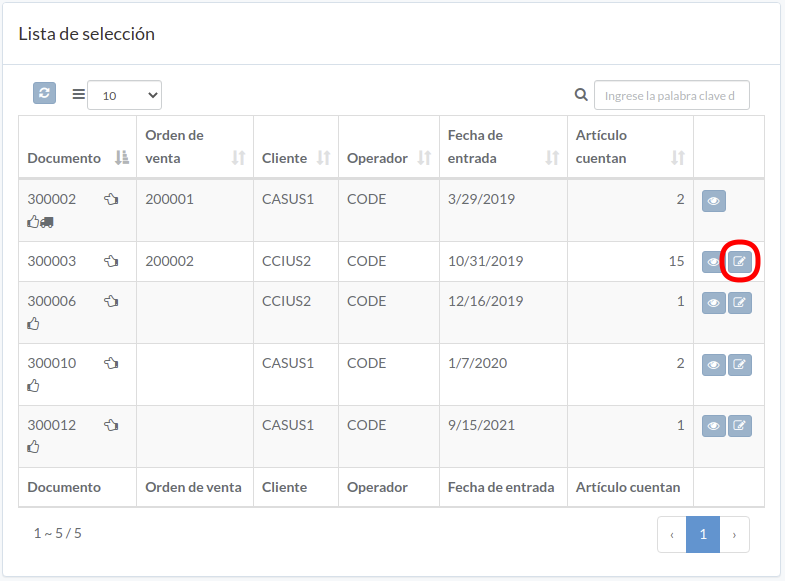View document 300003 with eye button

coord(712,262)
